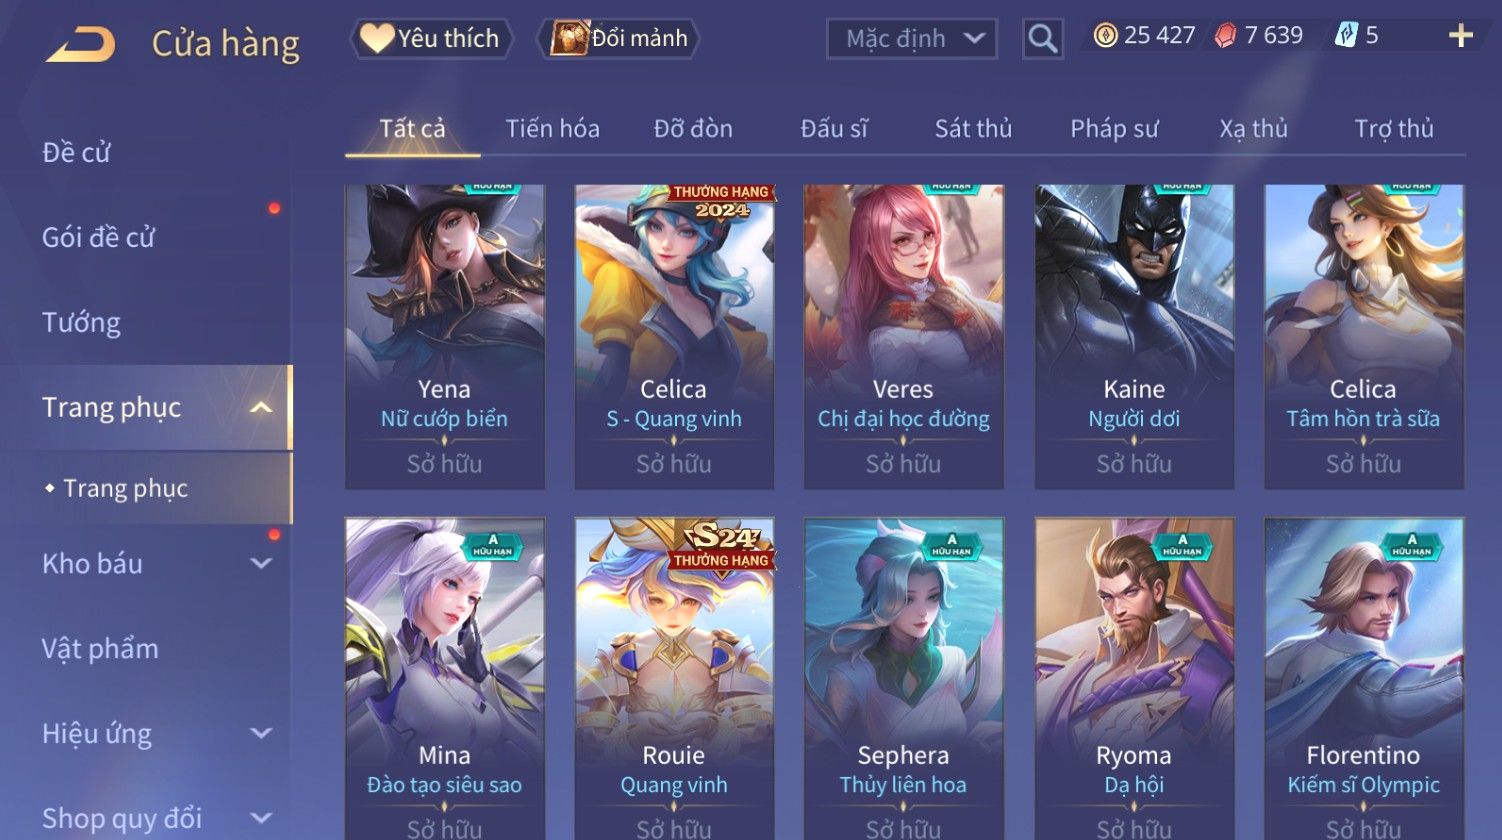This screenshot has width=1502, height=840.
Task: Open Yêu thích heart favorites
Action: pos(431,38)
